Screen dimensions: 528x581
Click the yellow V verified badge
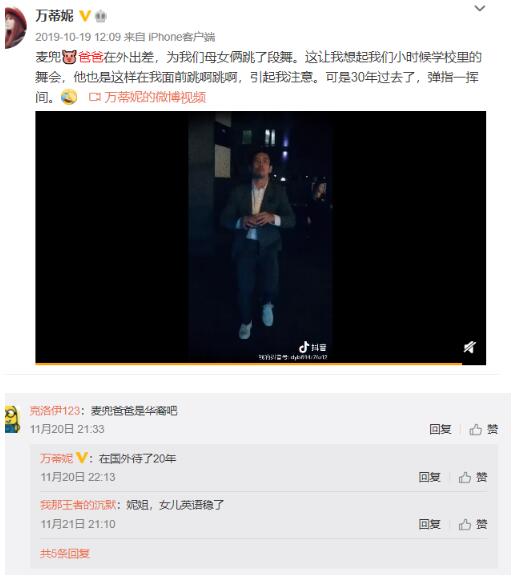click(85, 16)
